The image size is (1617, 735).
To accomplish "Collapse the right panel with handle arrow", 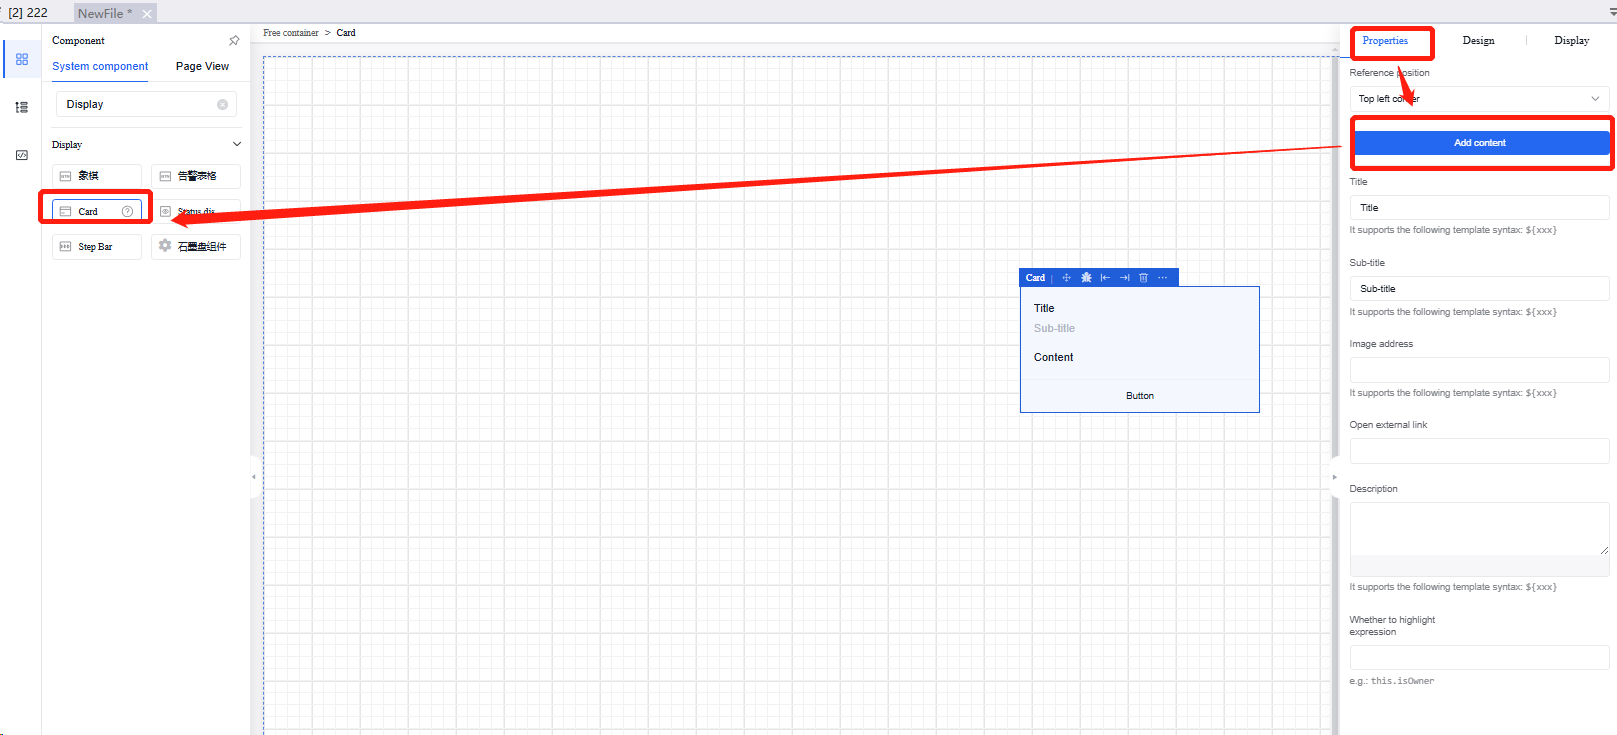I will tap(1334, 477).
